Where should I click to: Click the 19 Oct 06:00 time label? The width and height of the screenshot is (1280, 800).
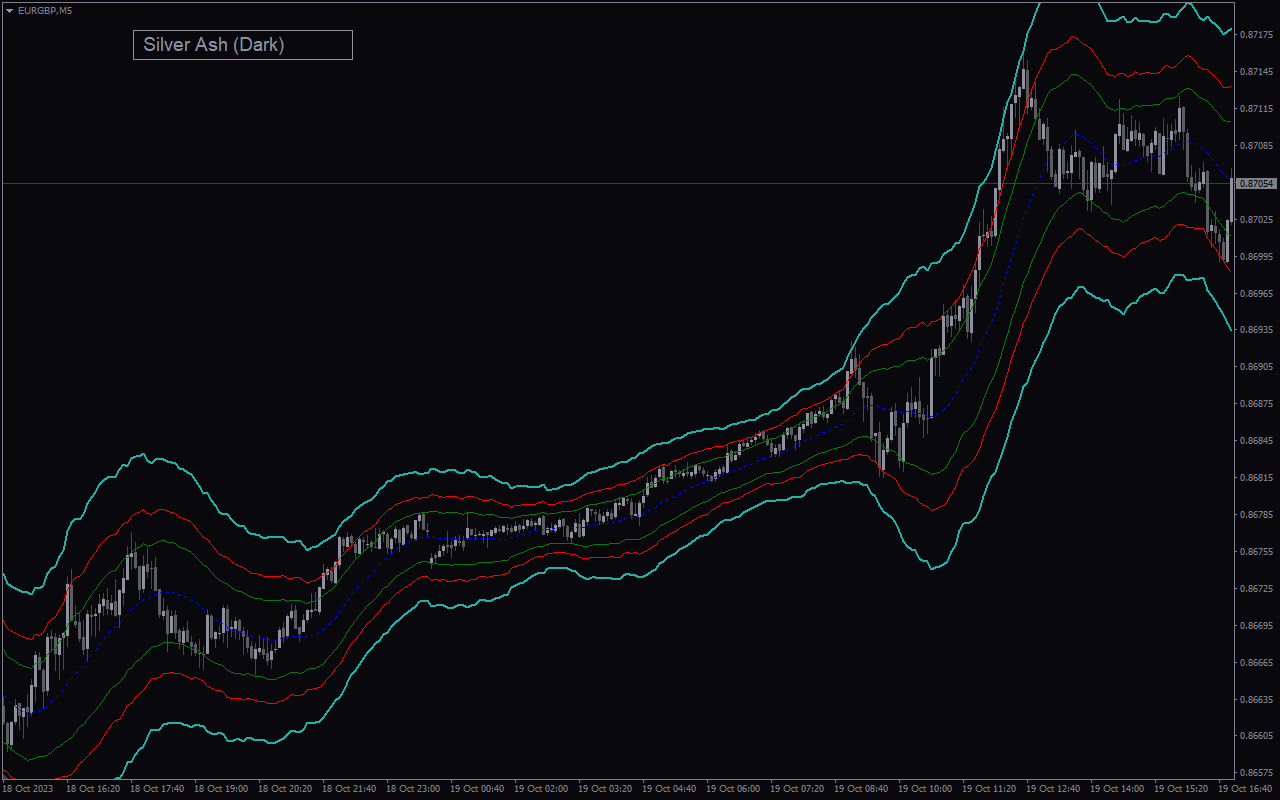(733, 789)
